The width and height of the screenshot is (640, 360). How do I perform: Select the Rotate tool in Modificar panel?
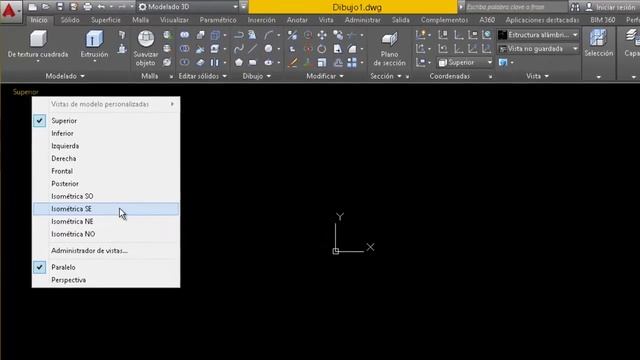(322, 49)
